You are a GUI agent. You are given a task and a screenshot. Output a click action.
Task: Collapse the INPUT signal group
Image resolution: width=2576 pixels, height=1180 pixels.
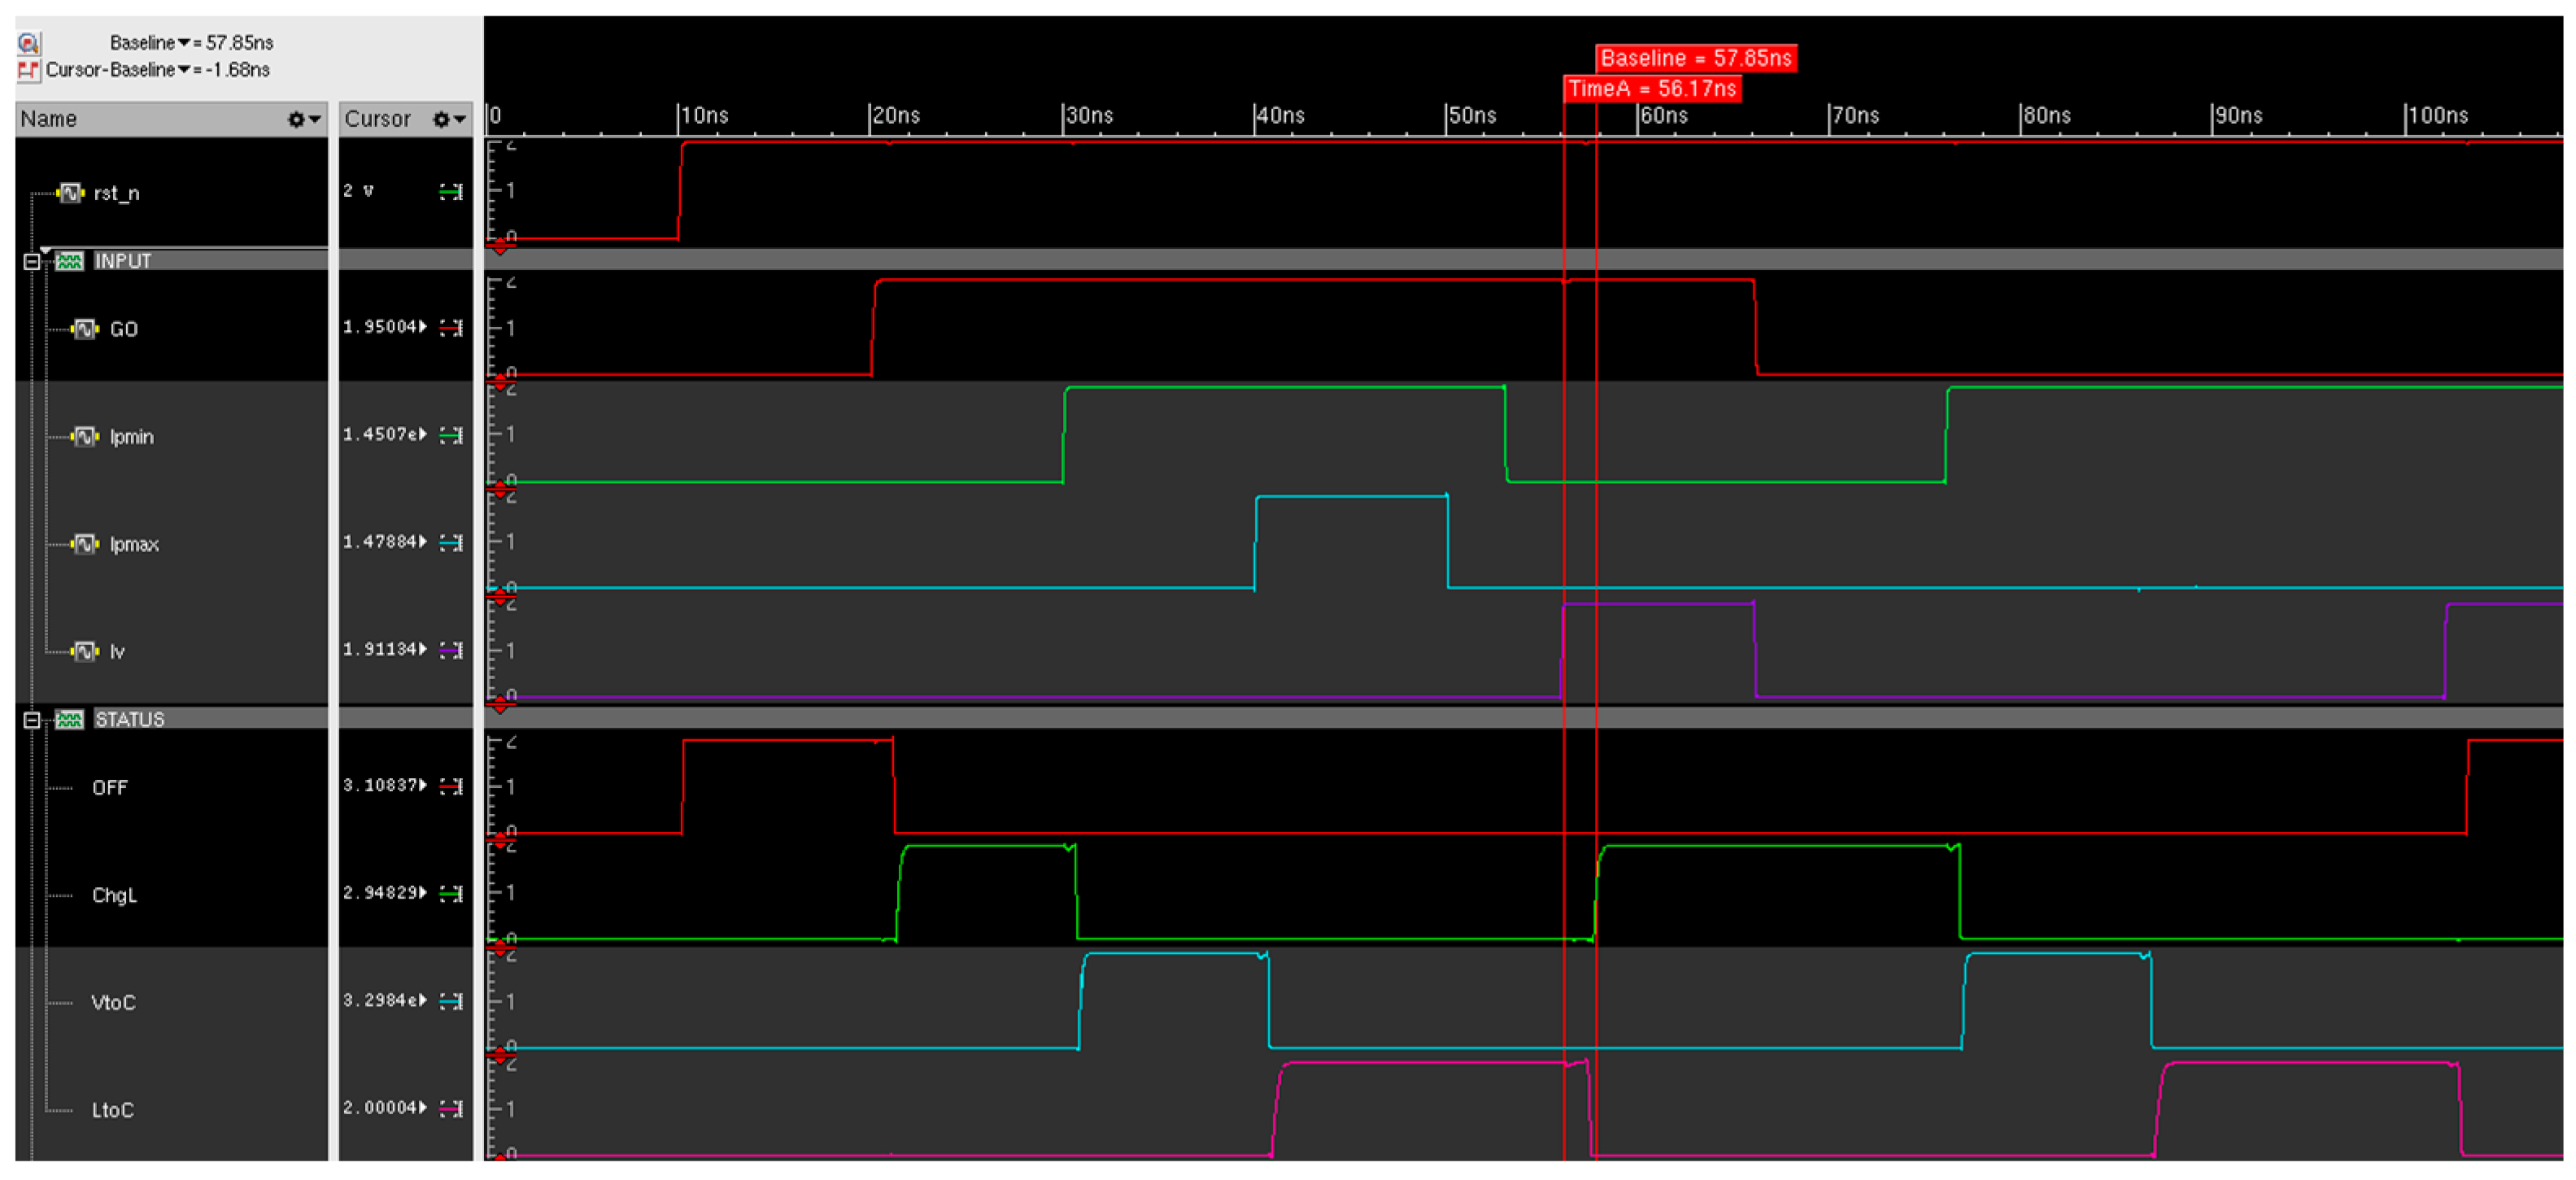32,261
